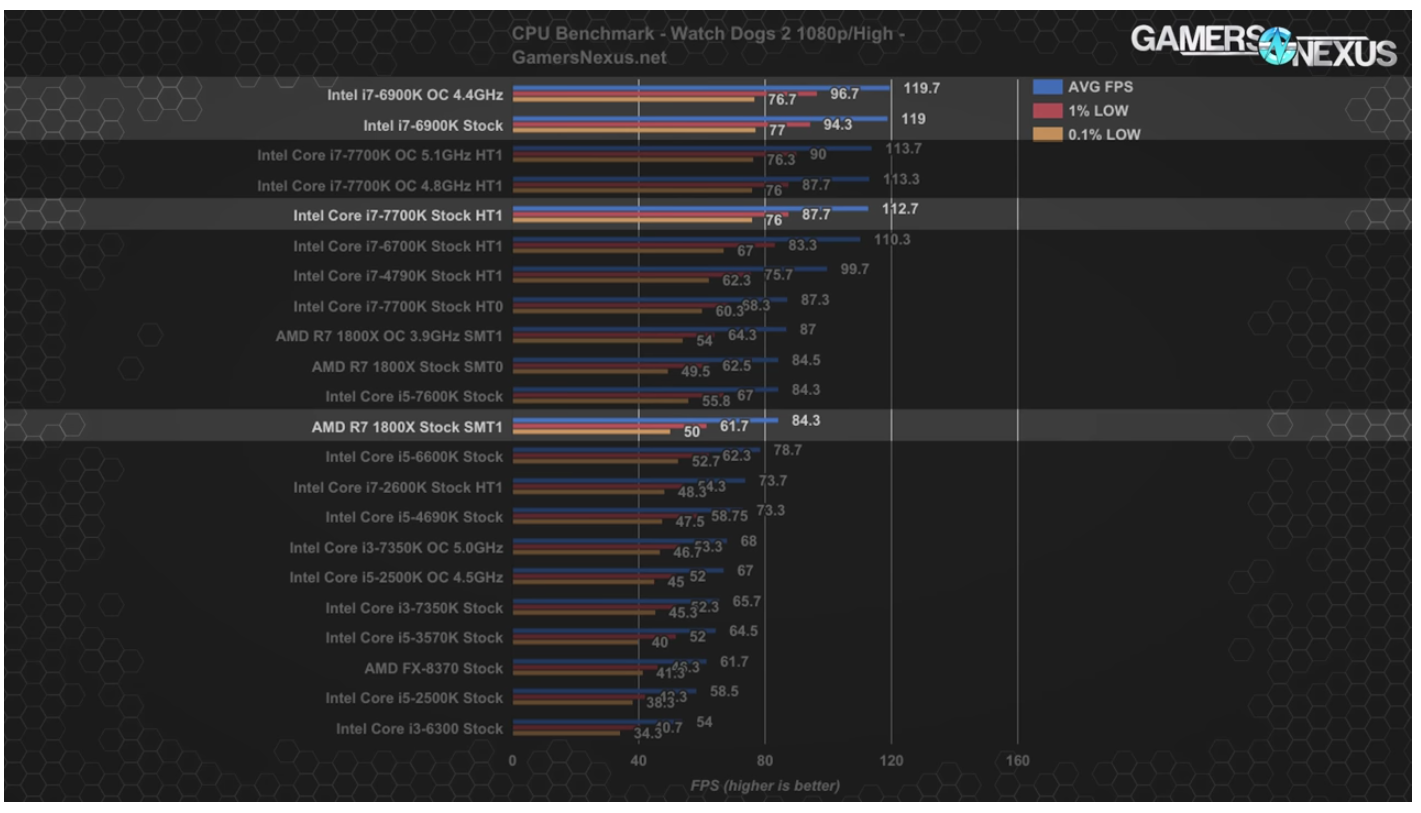Select Intel Core i5-2500K OC 4.5GHz label
The image size is (1421, 813).
(396, 578)
